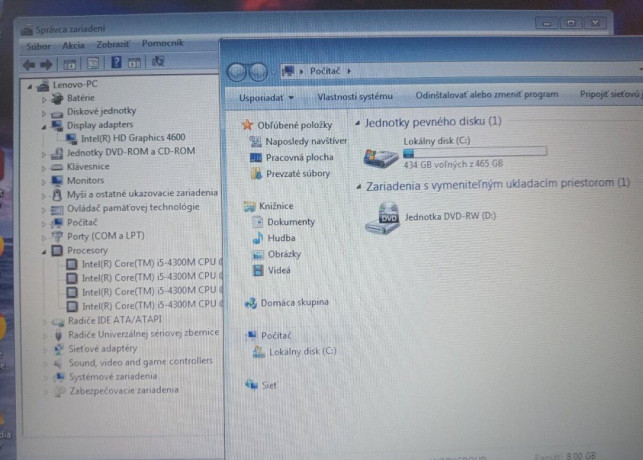Select Počítač in Explorer navigation pane
The image size is (643, 460).
click(x=276, y=336)
